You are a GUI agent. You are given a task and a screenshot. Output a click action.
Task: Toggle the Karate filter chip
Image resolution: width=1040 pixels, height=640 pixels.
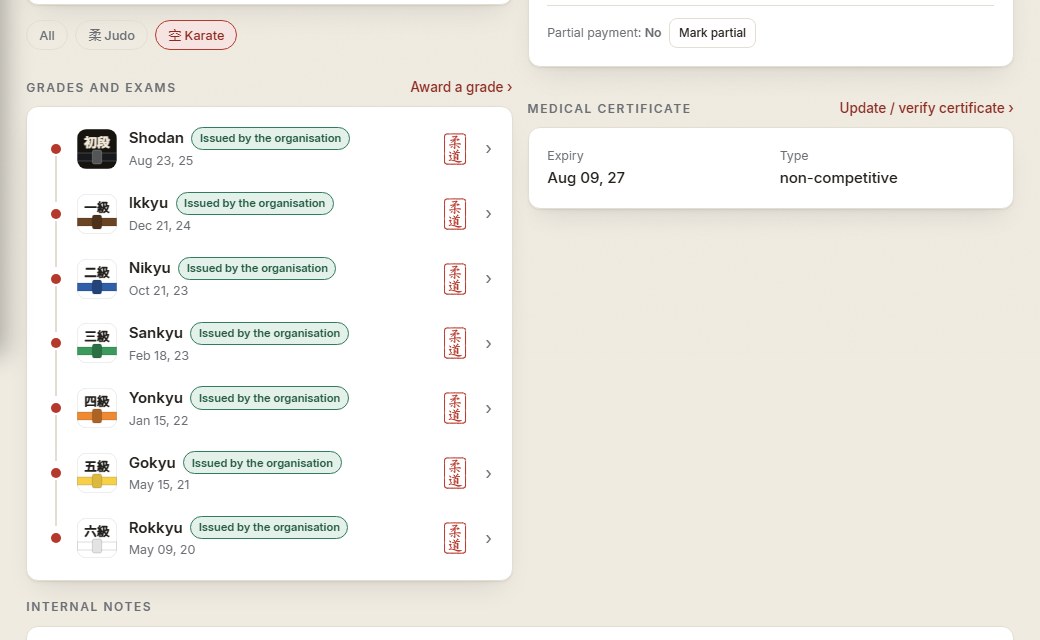196,35
